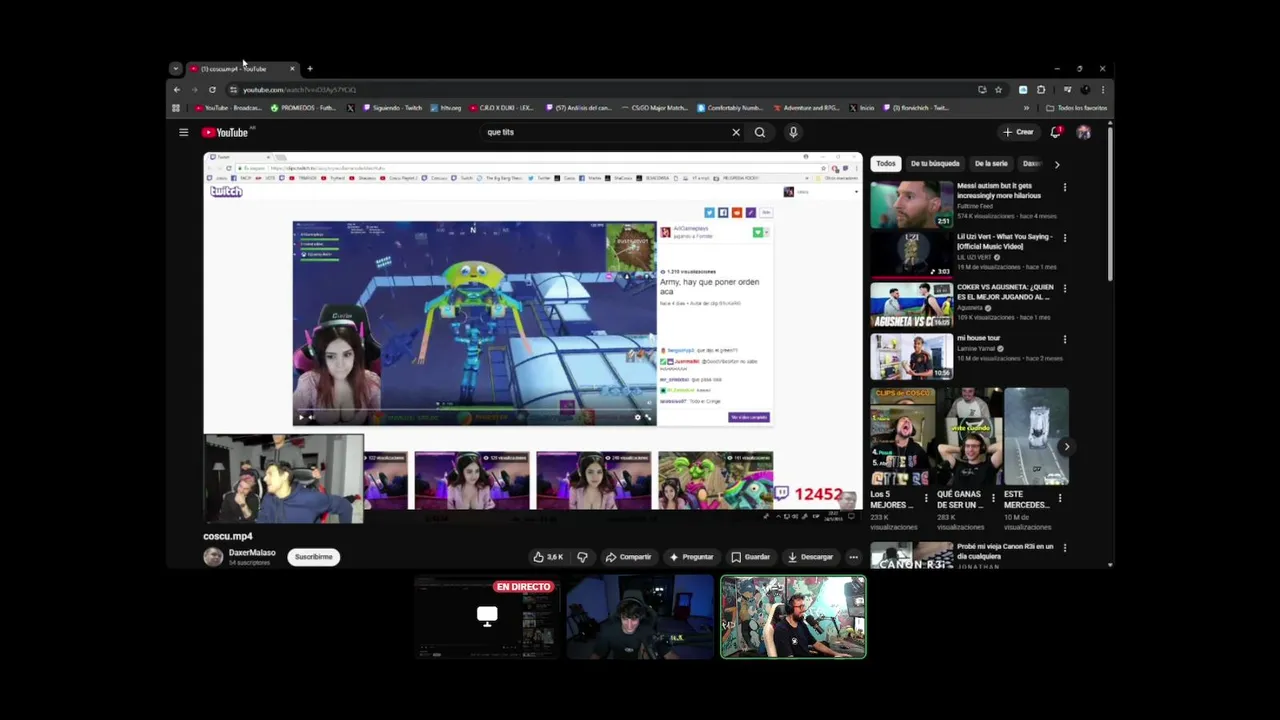
Task: Select the Todos filter chip
Action: pos(886,164)
